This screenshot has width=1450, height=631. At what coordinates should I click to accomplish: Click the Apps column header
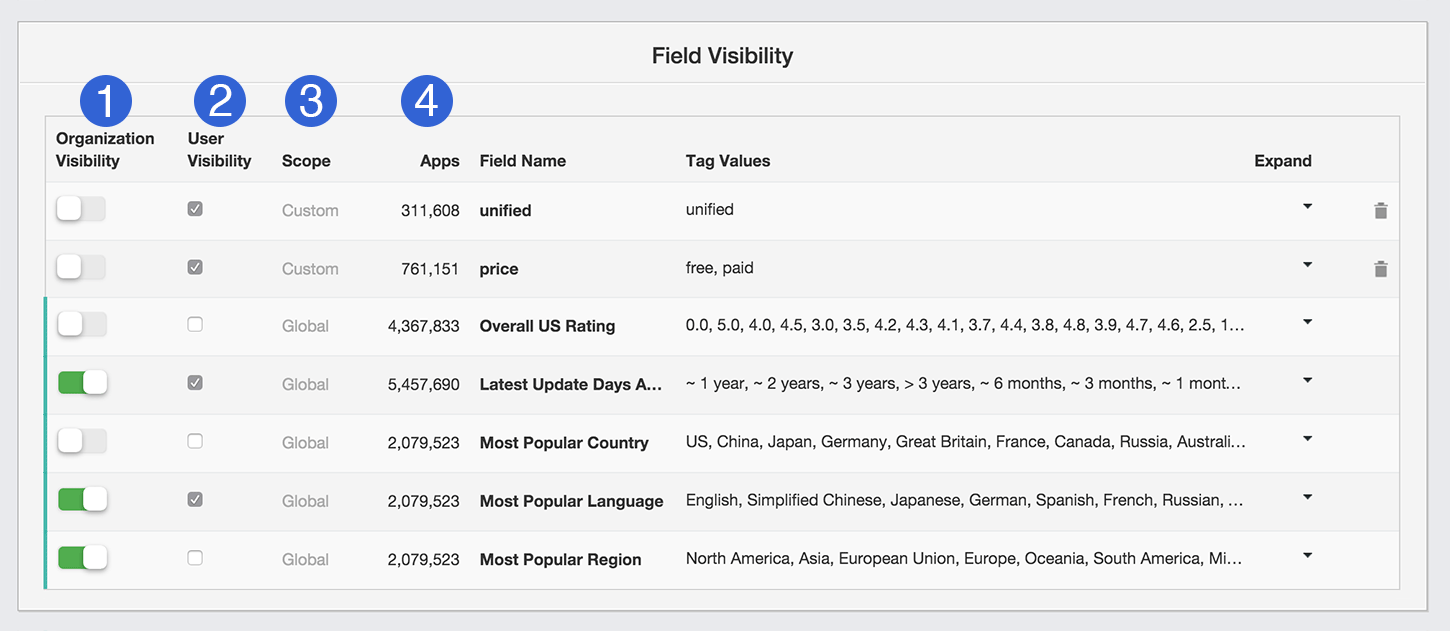[x=440, y=161]
